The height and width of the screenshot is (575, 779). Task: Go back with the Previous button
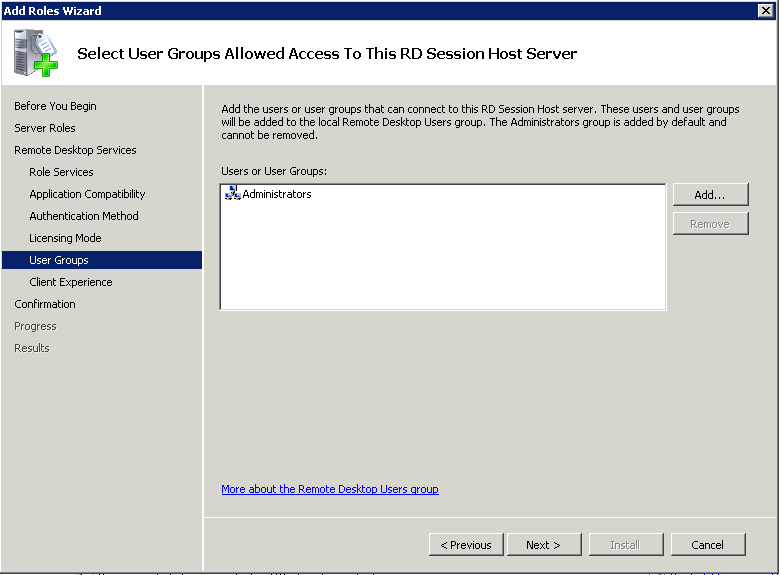466,545
